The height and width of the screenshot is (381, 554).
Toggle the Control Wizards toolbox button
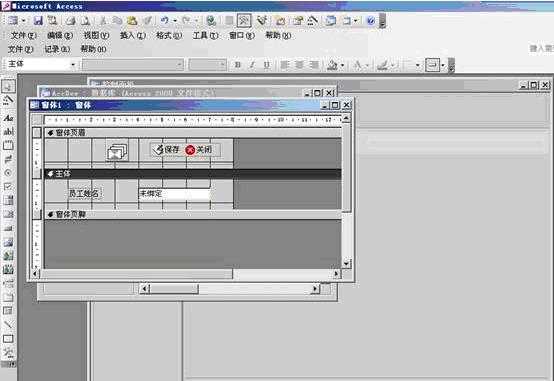[x=8, y=100]
